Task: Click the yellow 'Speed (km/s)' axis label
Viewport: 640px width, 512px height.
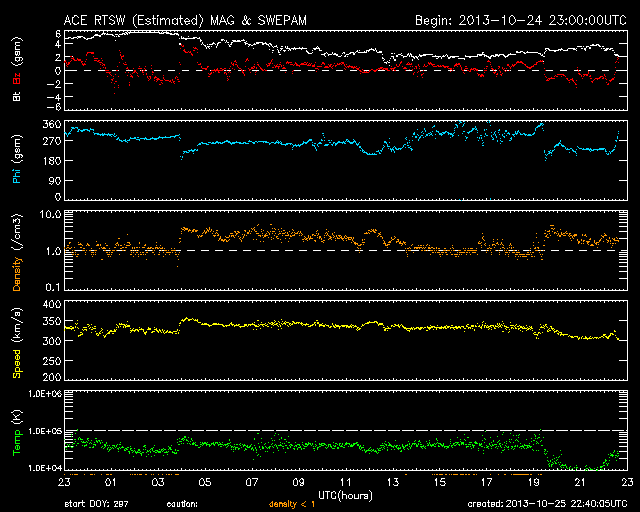Action: pyautogui.click(x=17, y=343)
